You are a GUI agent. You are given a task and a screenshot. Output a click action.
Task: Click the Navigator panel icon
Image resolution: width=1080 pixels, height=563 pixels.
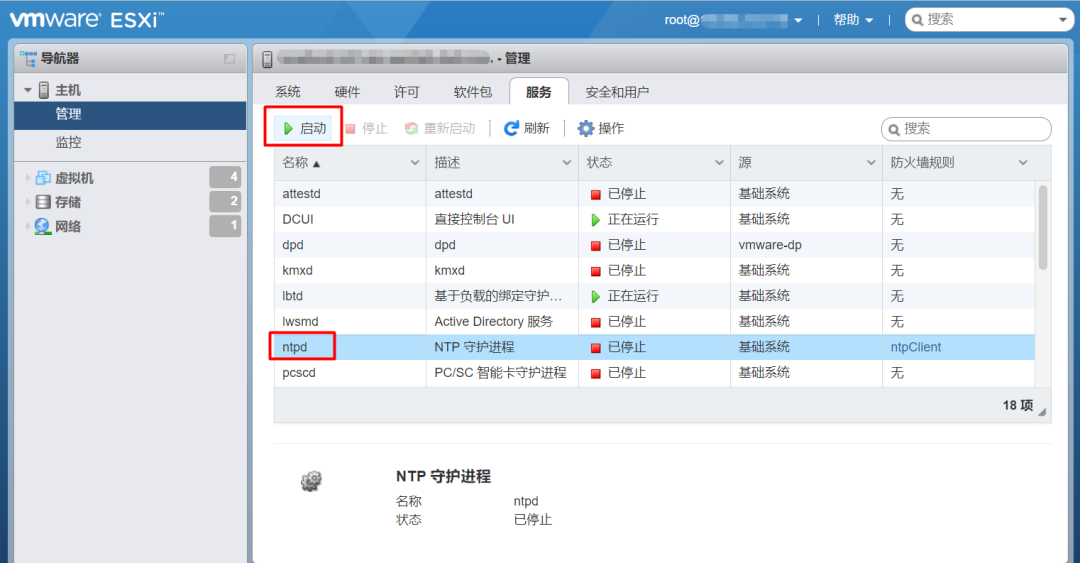click(x=28, y=59)
